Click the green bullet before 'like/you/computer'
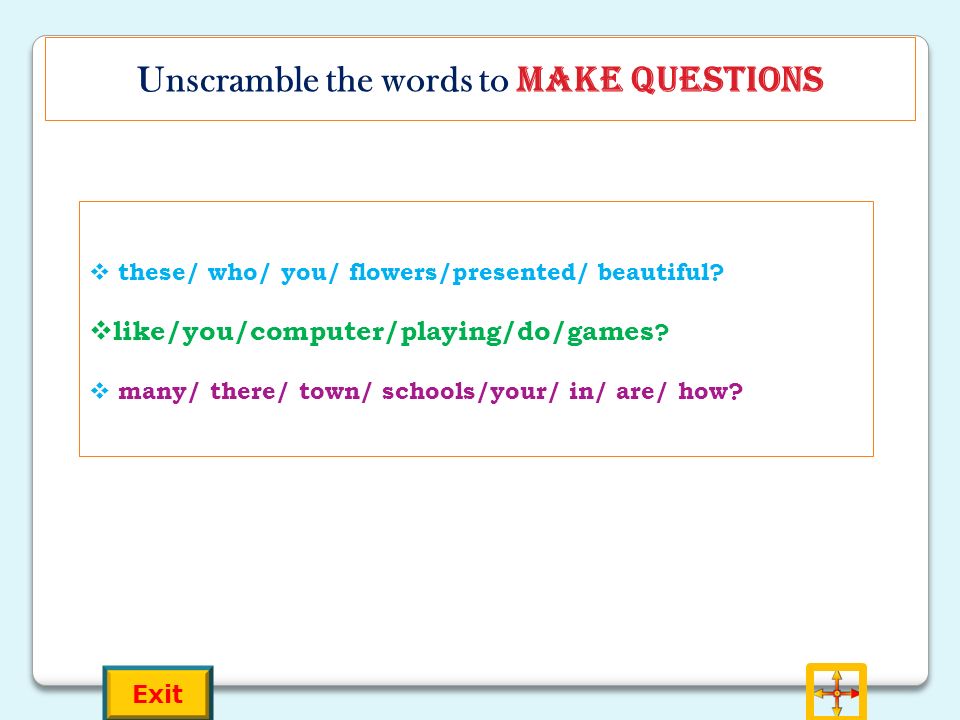Image resolution: width=960 pixels, height=720 pixels. pyautogui.click(x=101, y=331)
